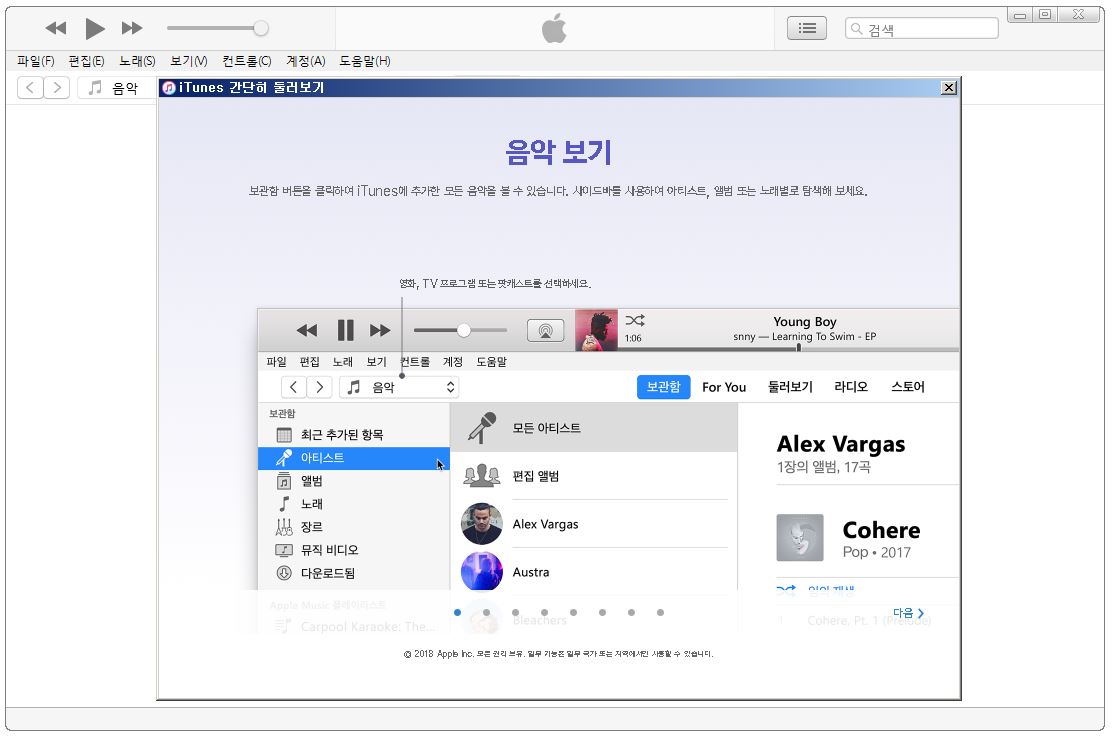Select 앨범 in the sidebar

tap(353, 481)
